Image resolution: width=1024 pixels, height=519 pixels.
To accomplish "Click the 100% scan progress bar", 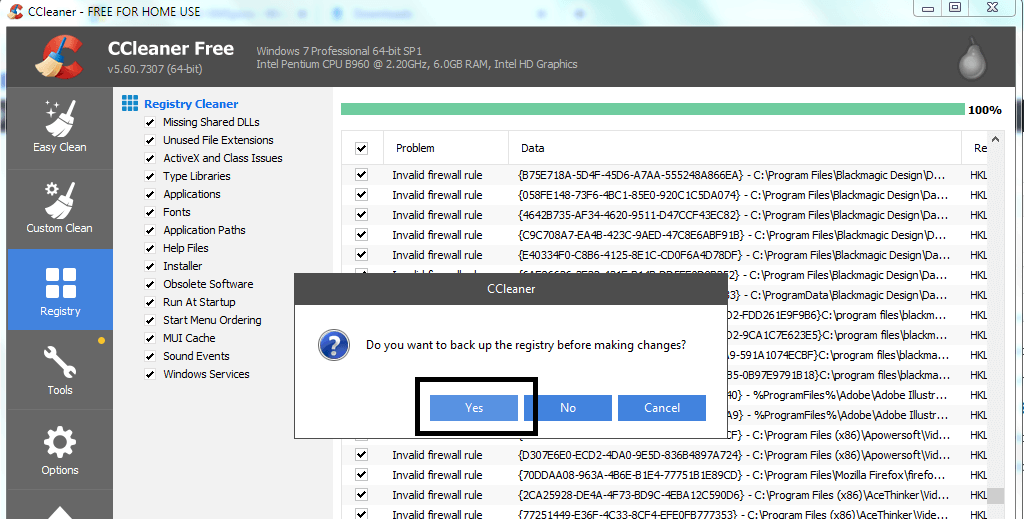I will (x=652, y=109).
